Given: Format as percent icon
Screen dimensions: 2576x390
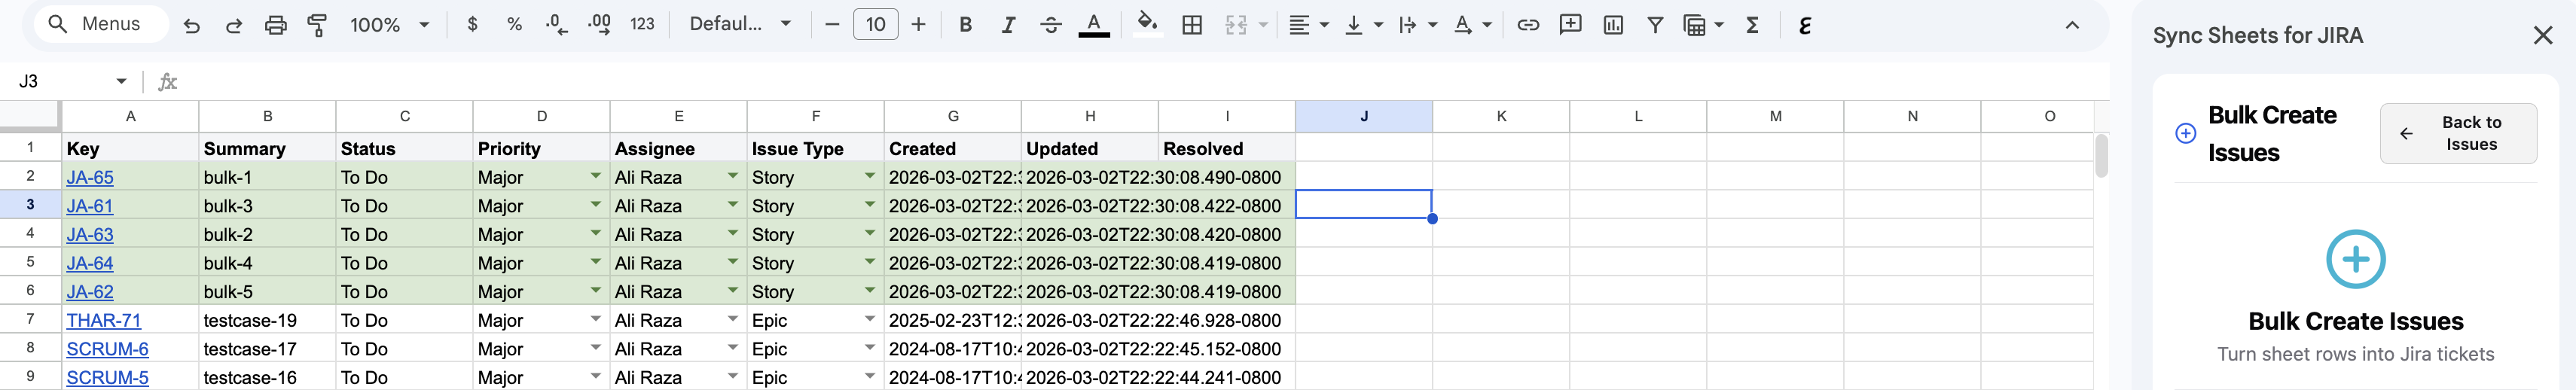Looking at the screenshot, I should (x=514, y=25).
